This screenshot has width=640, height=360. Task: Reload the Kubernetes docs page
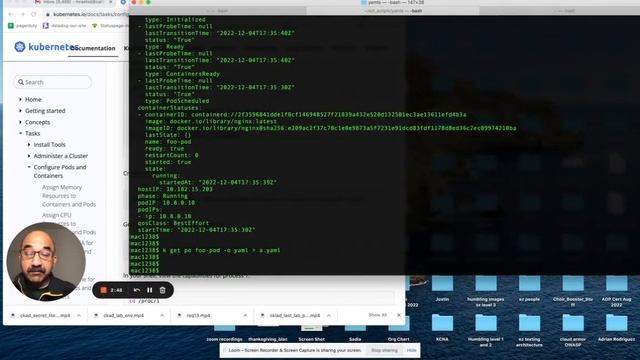coord(34,14)
